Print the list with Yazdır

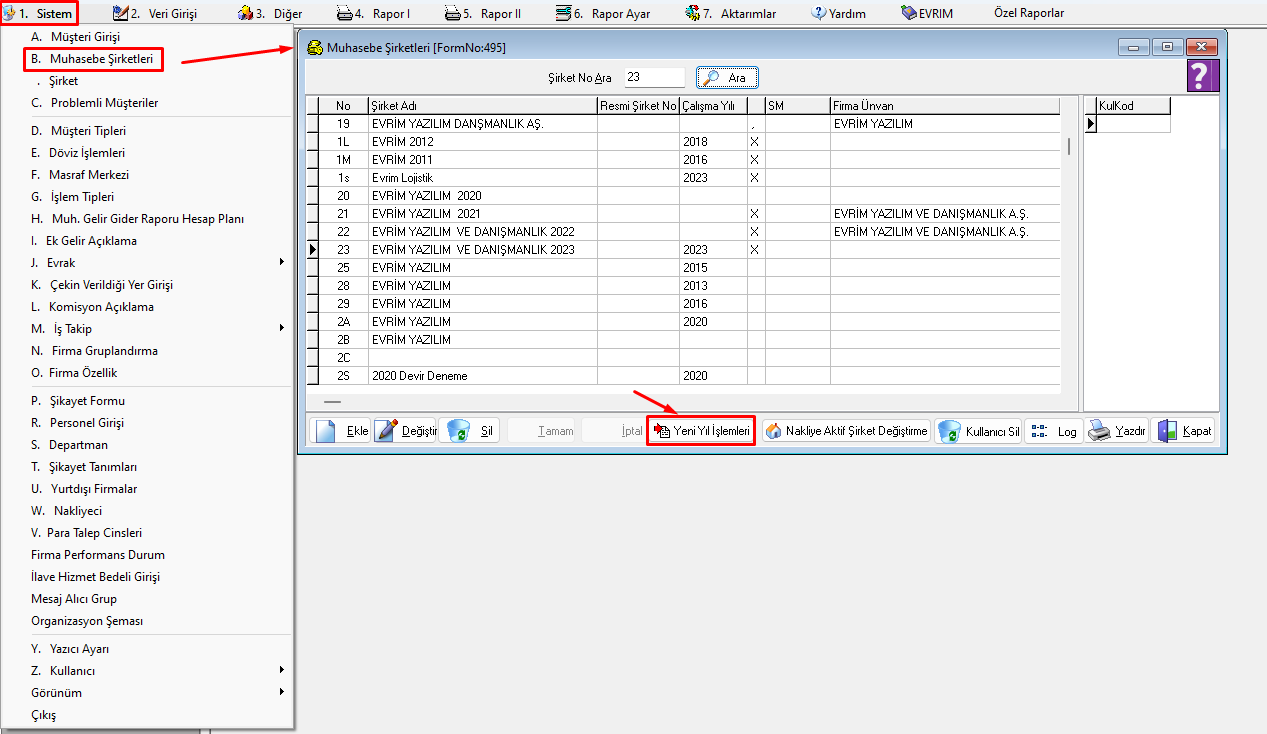click(1116, 431)
